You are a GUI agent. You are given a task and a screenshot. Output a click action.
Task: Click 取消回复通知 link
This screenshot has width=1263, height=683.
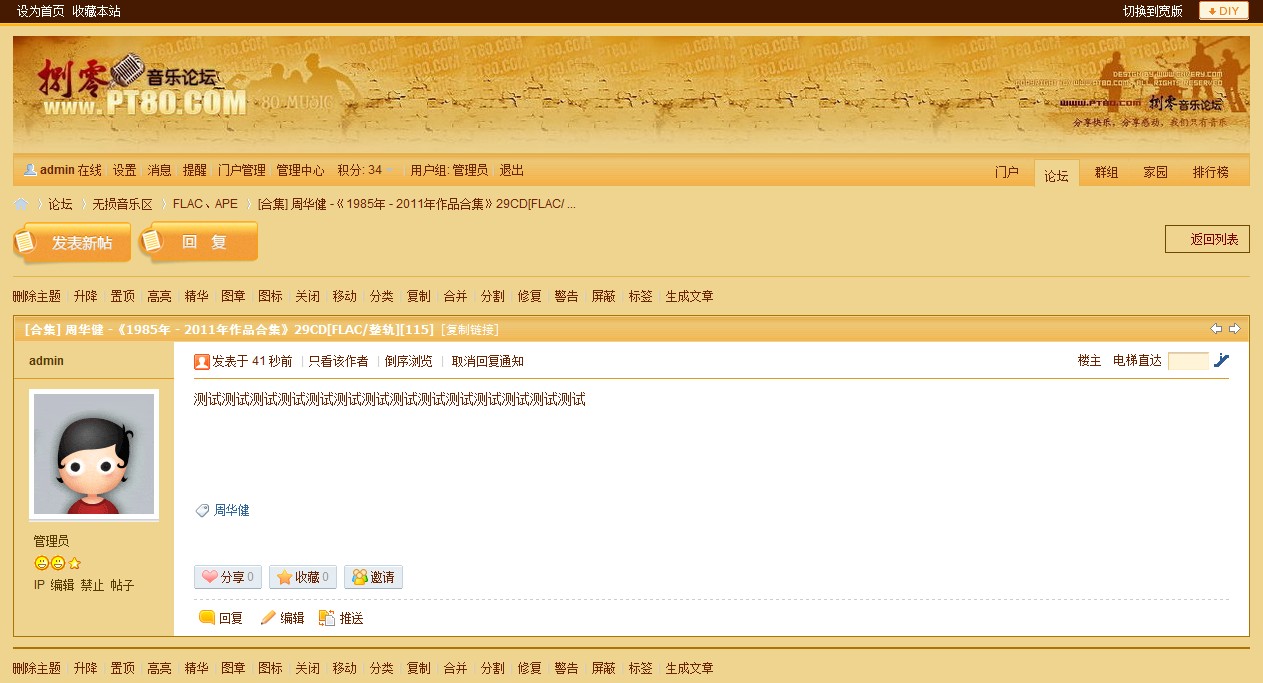(487, 362)
